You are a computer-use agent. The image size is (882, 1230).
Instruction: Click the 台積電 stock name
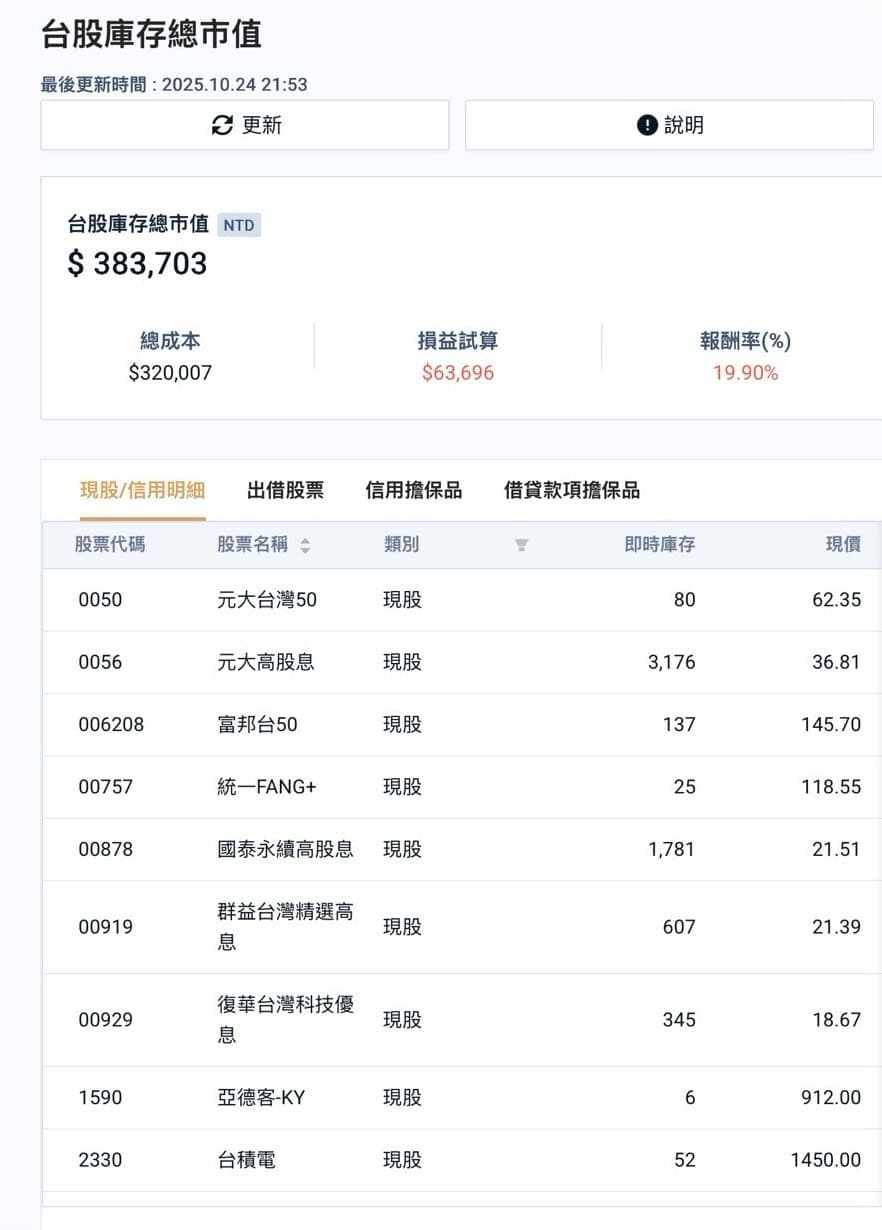pyautogui.click(x=246, y=1160)
